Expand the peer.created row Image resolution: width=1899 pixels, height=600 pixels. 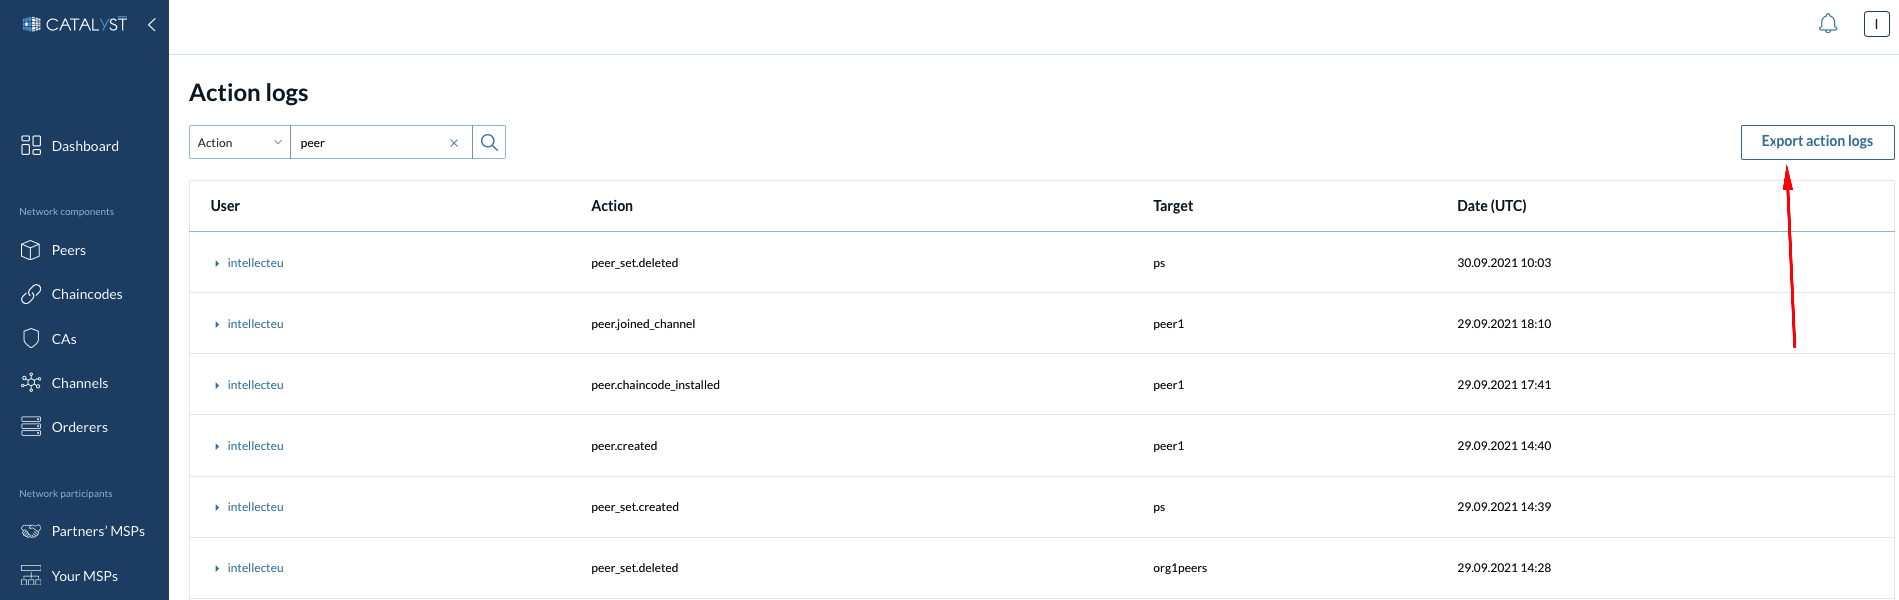[217, 446]
